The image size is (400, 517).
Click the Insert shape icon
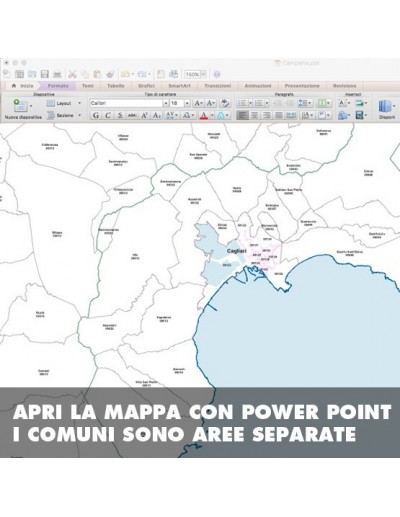[x=342, y=115]
